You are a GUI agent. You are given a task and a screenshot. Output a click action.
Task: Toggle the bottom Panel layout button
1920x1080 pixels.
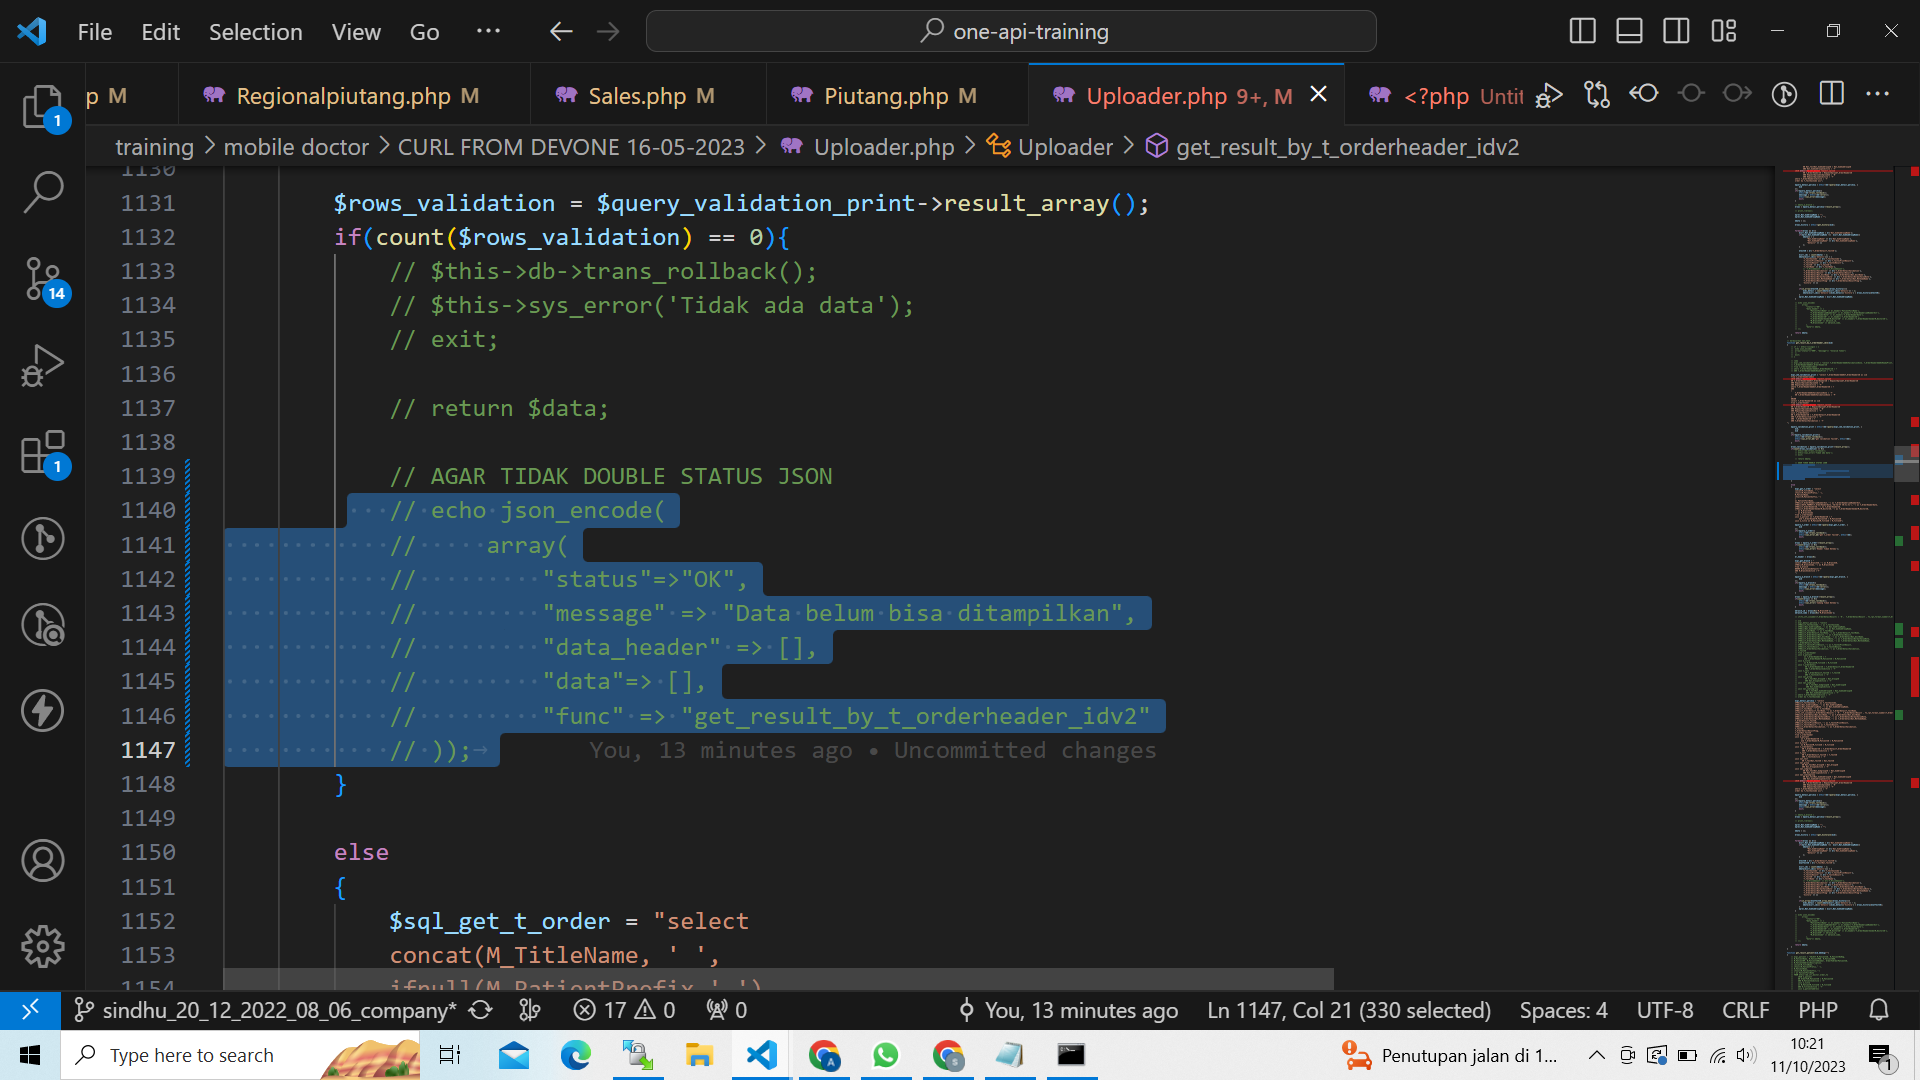pos(1629,31)
